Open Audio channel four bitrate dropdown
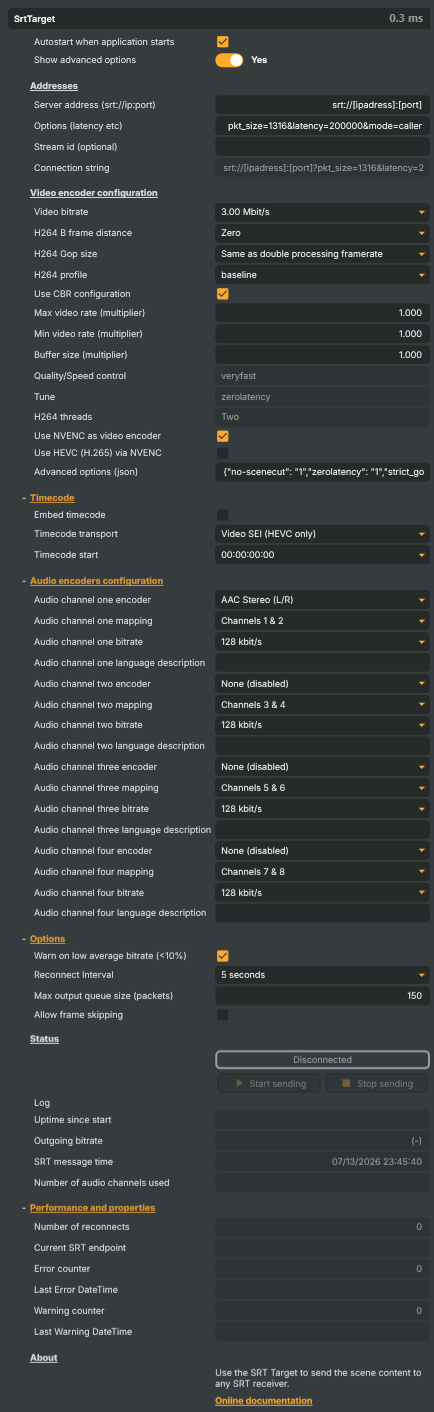434x1412 pixels. (323, 892)
